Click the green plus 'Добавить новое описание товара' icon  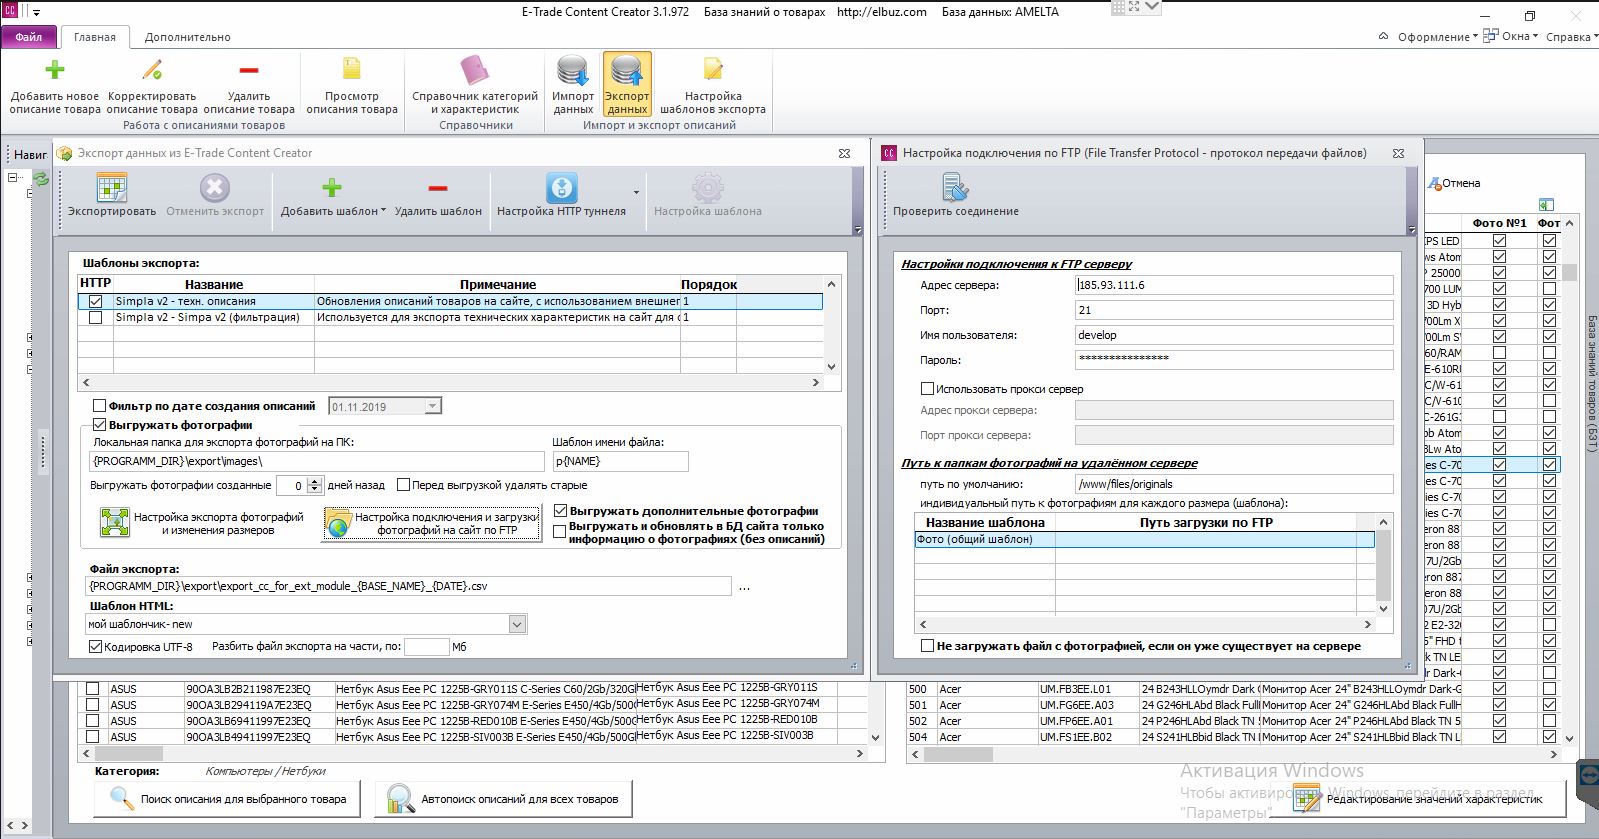[55, 70]
